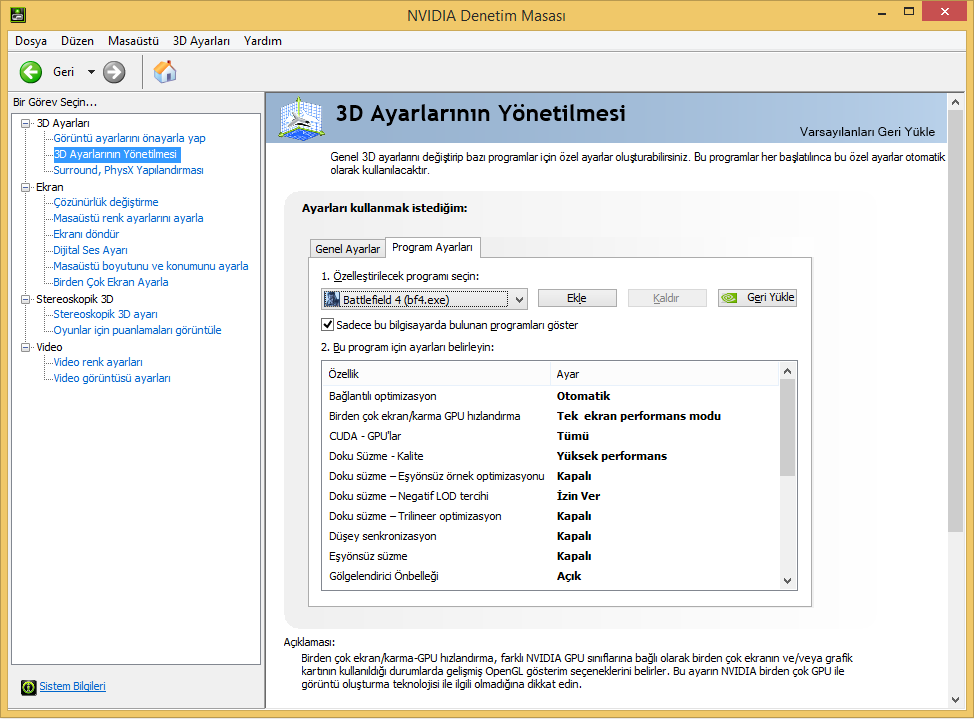Click the main panel scroll-up arrow
Viewport: 974px width, 719px height.
tap(955, 102)
